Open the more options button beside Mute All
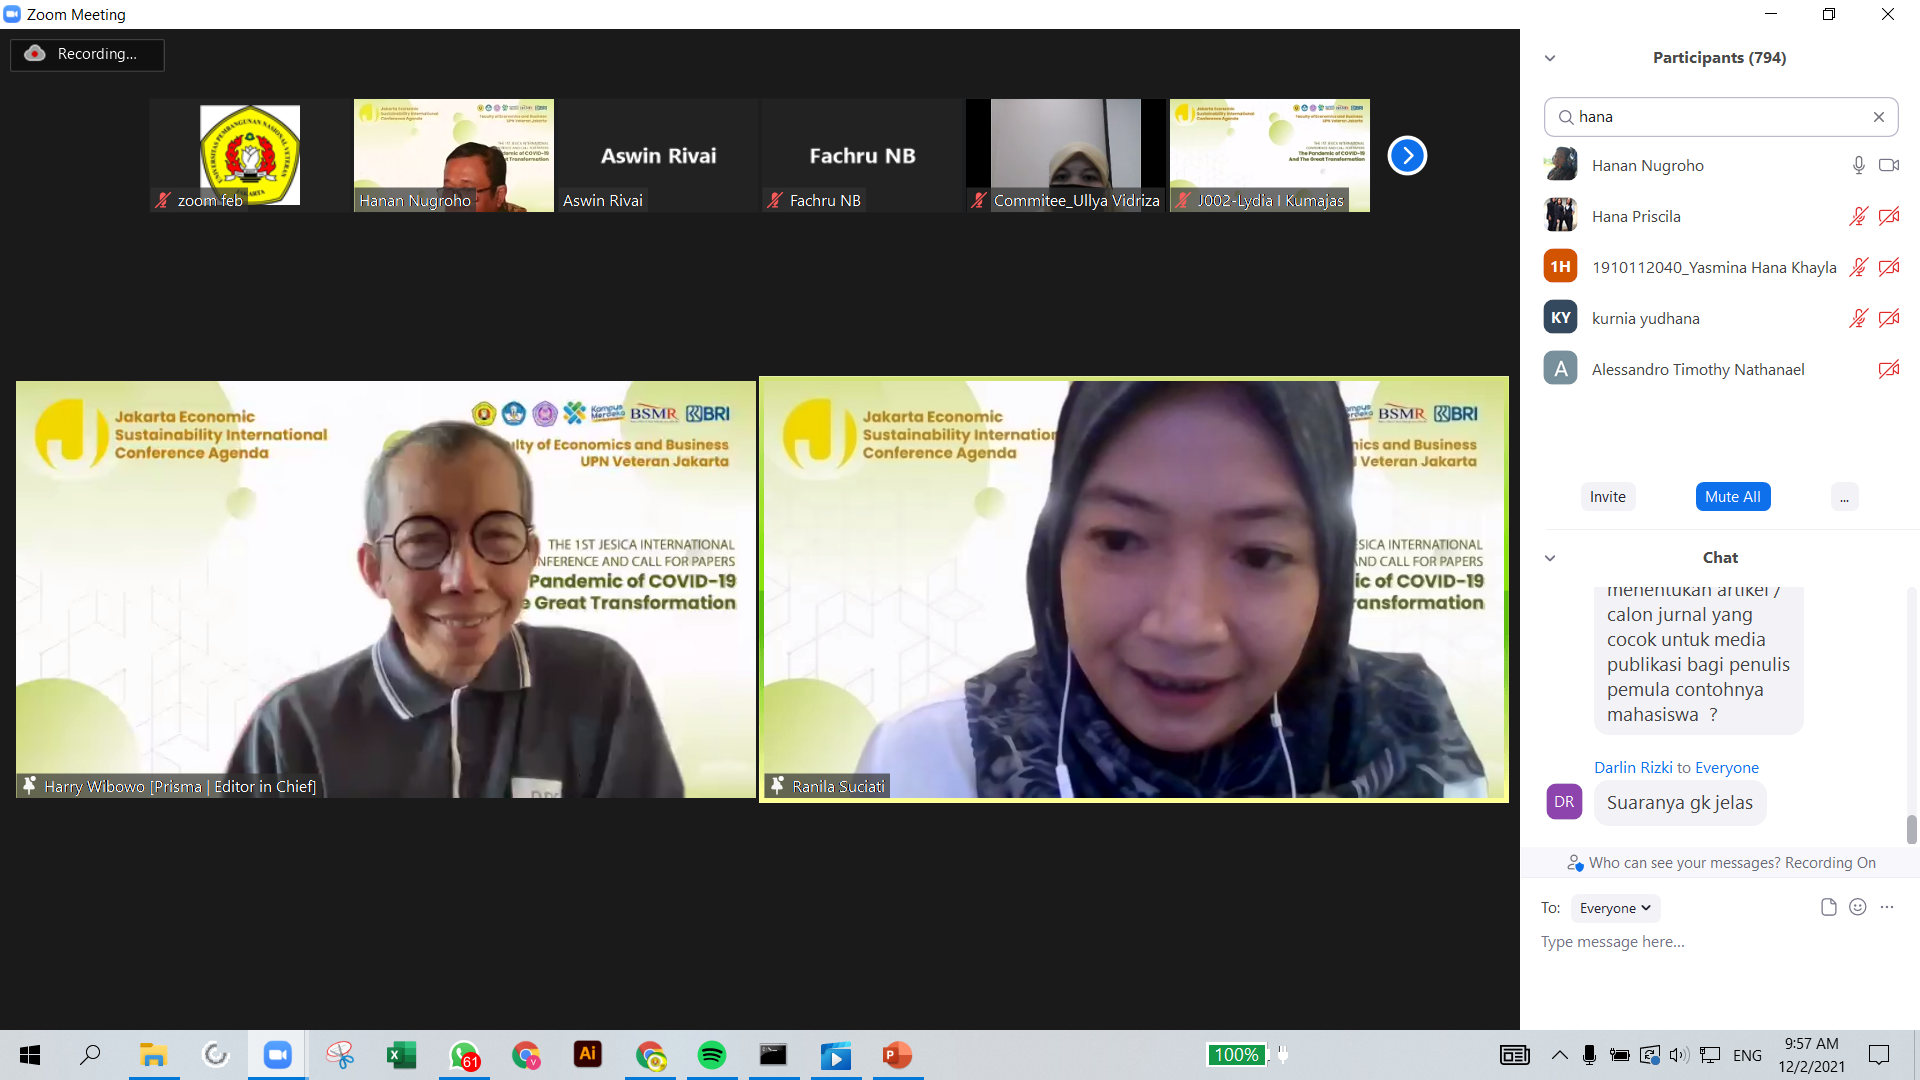This screenshot has height=1080, width=1920. tap(1844, 497)
